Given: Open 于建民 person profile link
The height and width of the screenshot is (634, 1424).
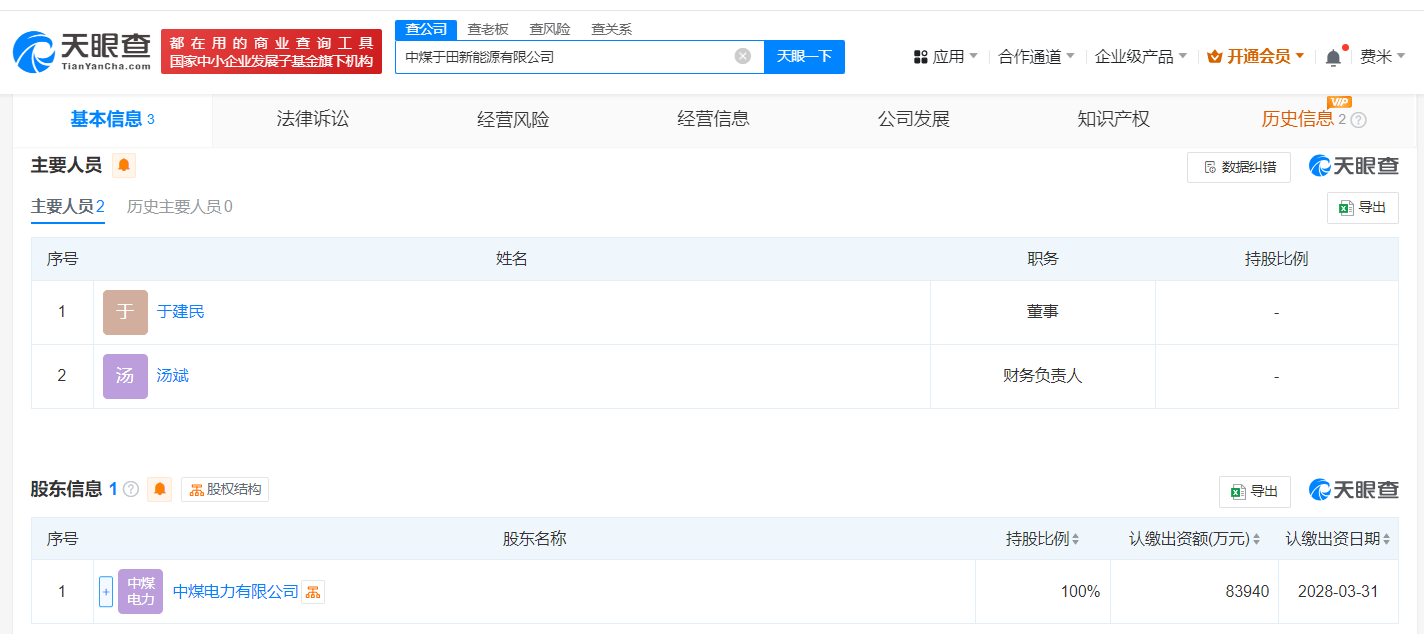Looking at the screenshot, I should 181,312.
